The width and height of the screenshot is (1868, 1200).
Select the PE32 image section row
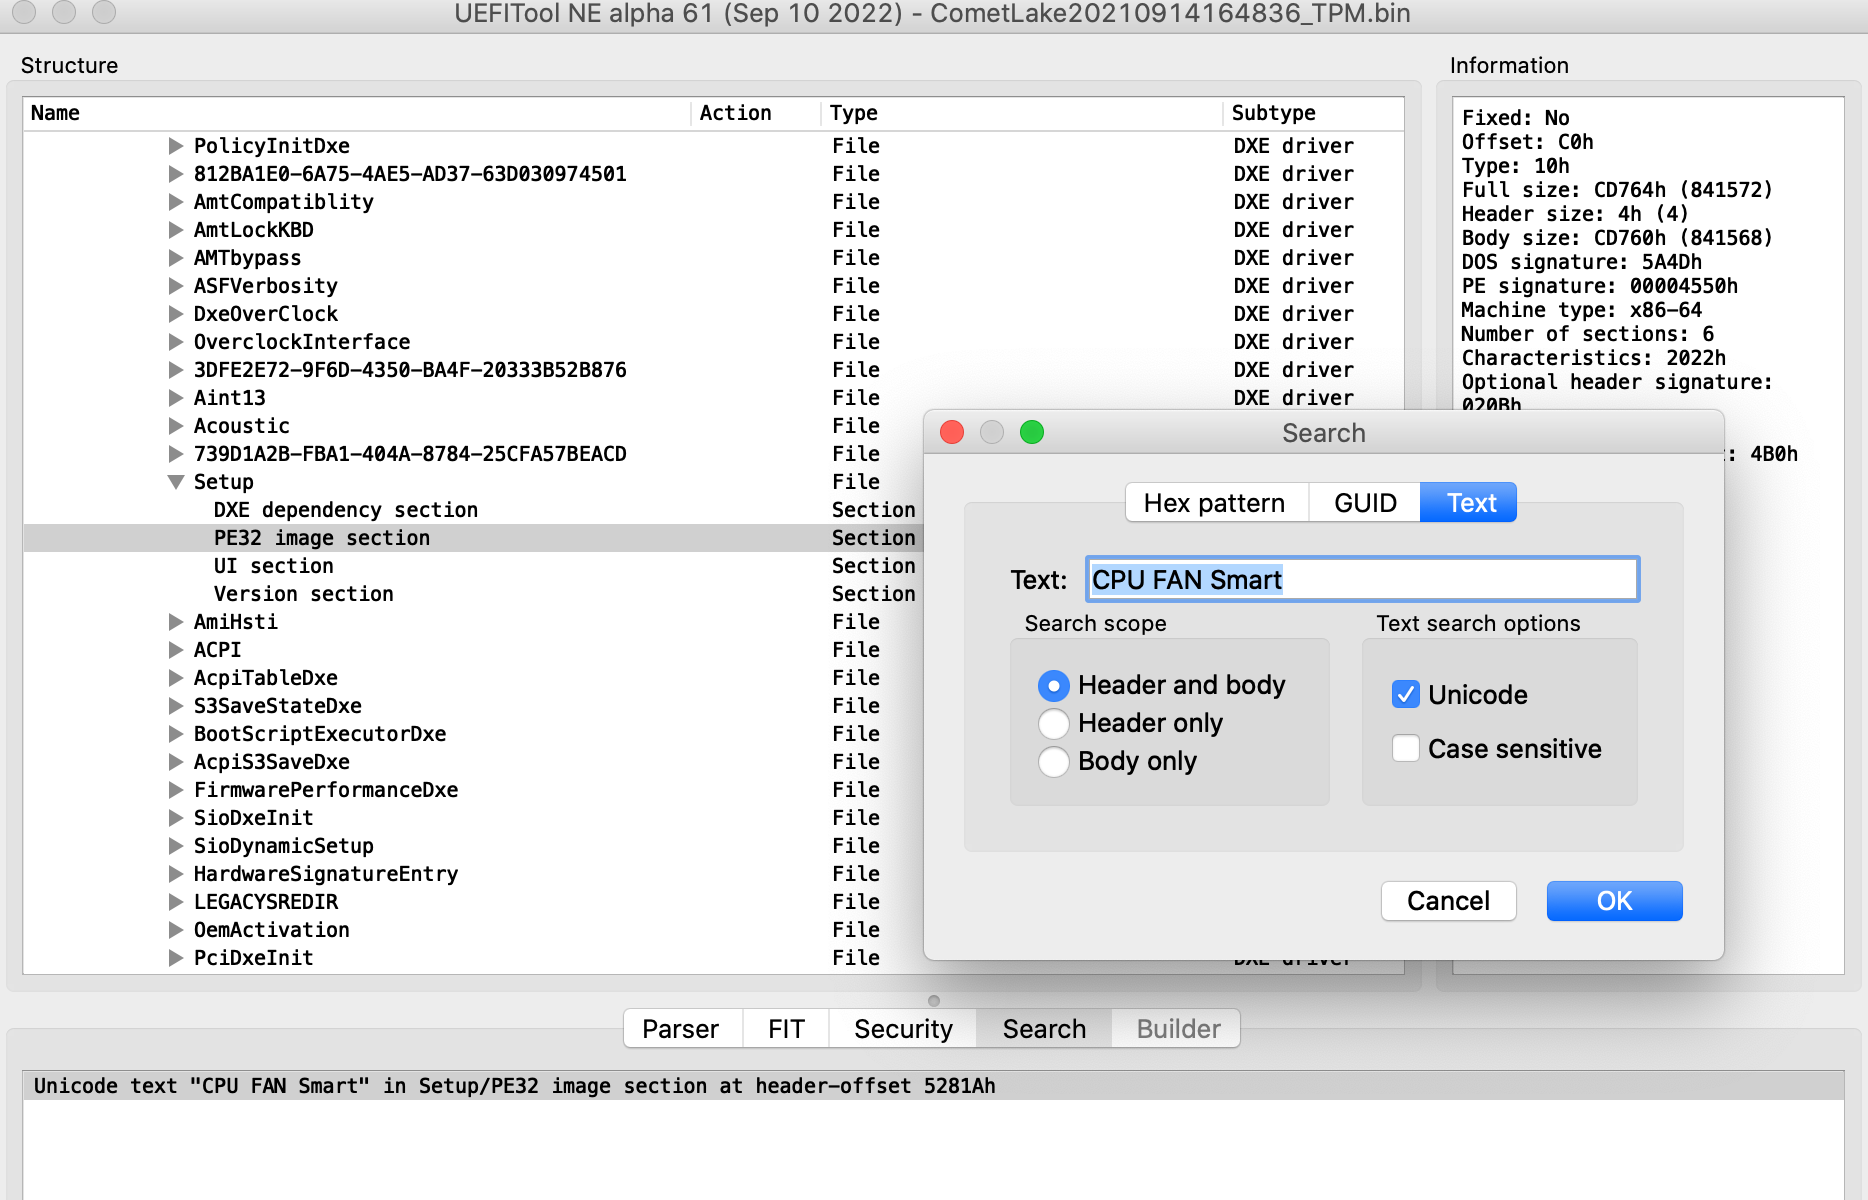[x=474, y=538]
